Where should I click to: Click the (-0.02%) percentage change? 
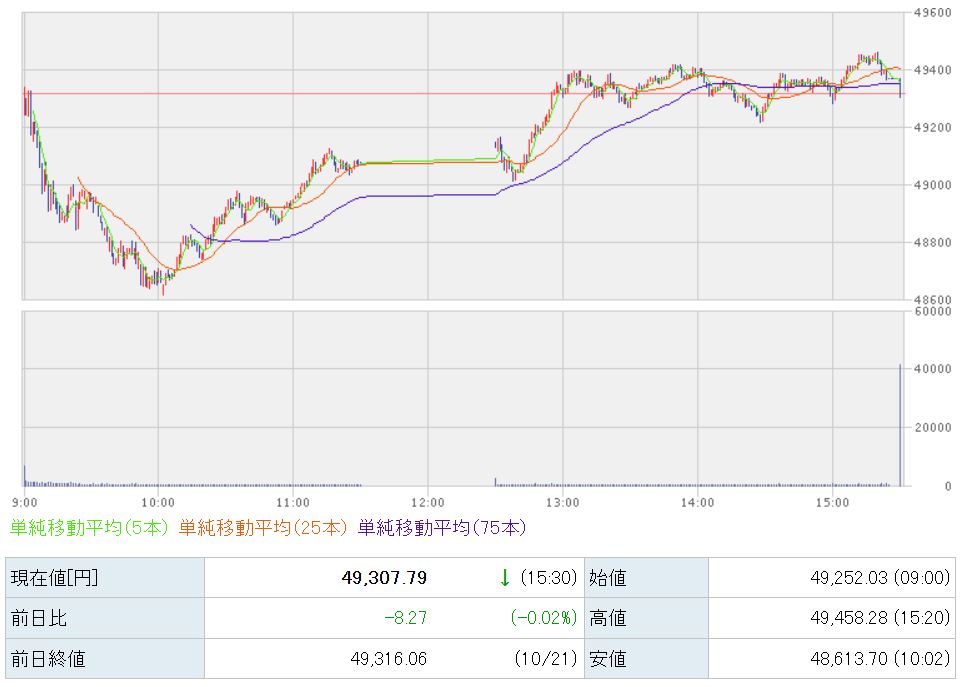544,619
